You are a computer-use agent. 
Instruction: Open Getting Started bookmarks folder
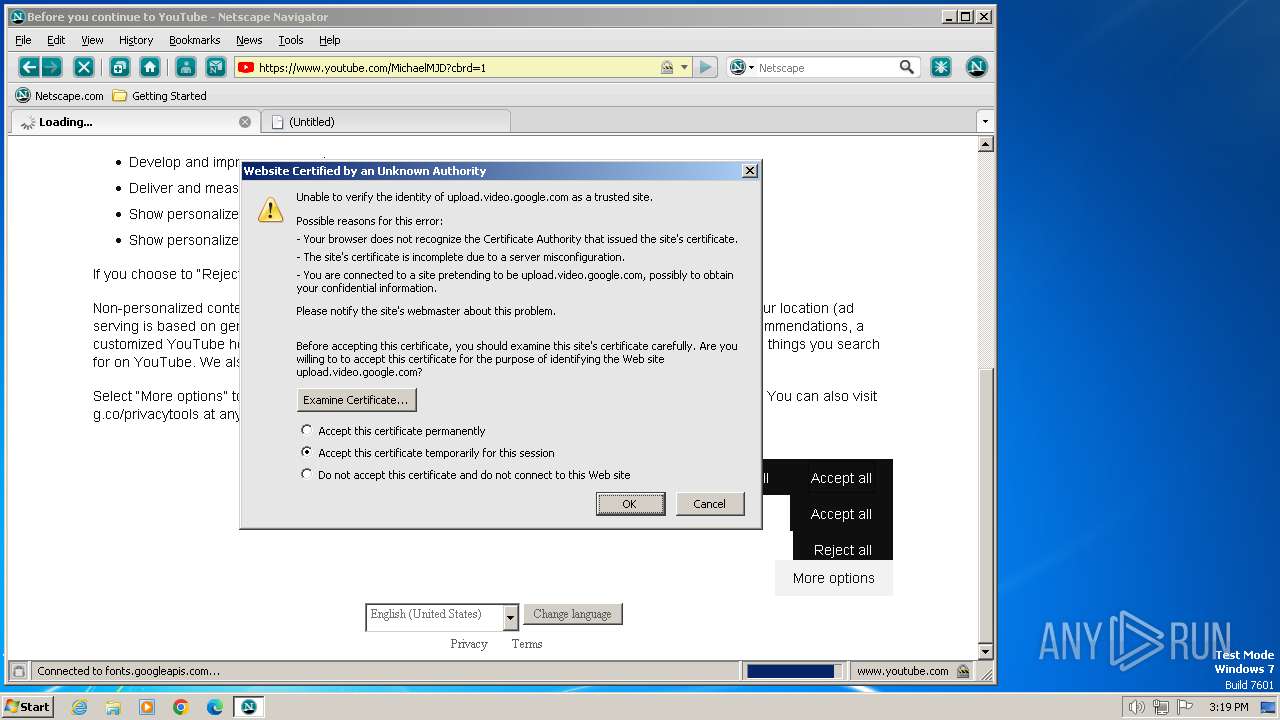(x=160, y=96)
